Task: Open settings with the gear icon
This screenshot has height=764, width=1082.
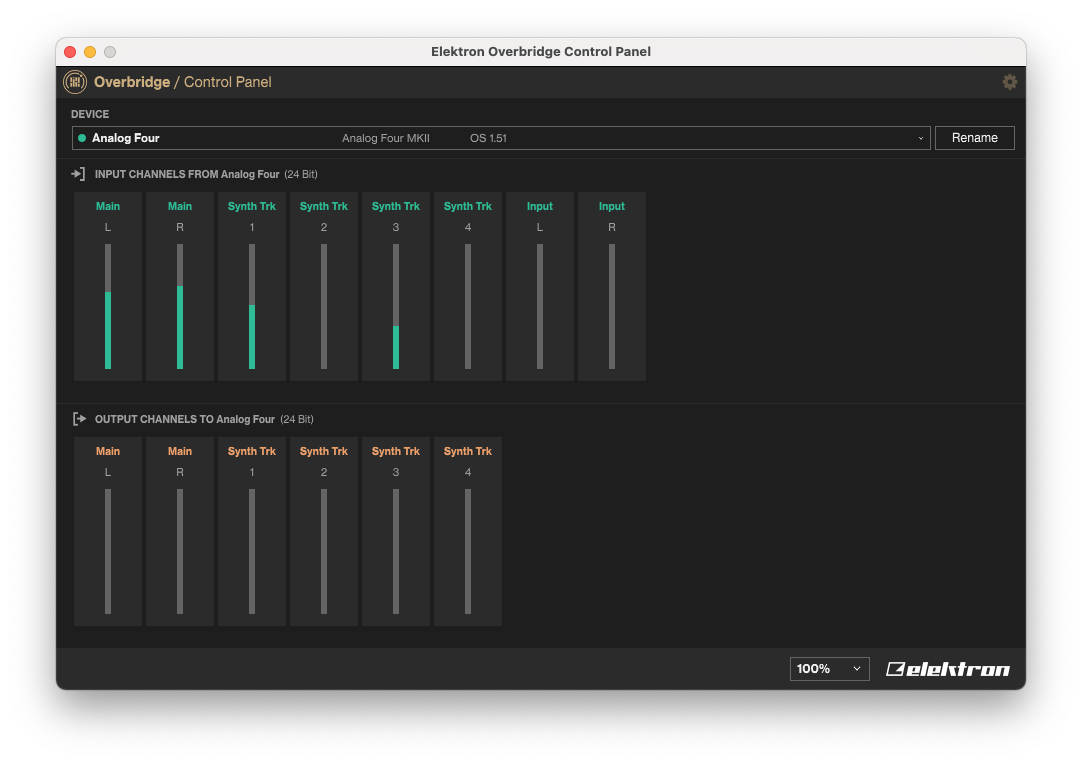Action: (x=1010, y=82)
